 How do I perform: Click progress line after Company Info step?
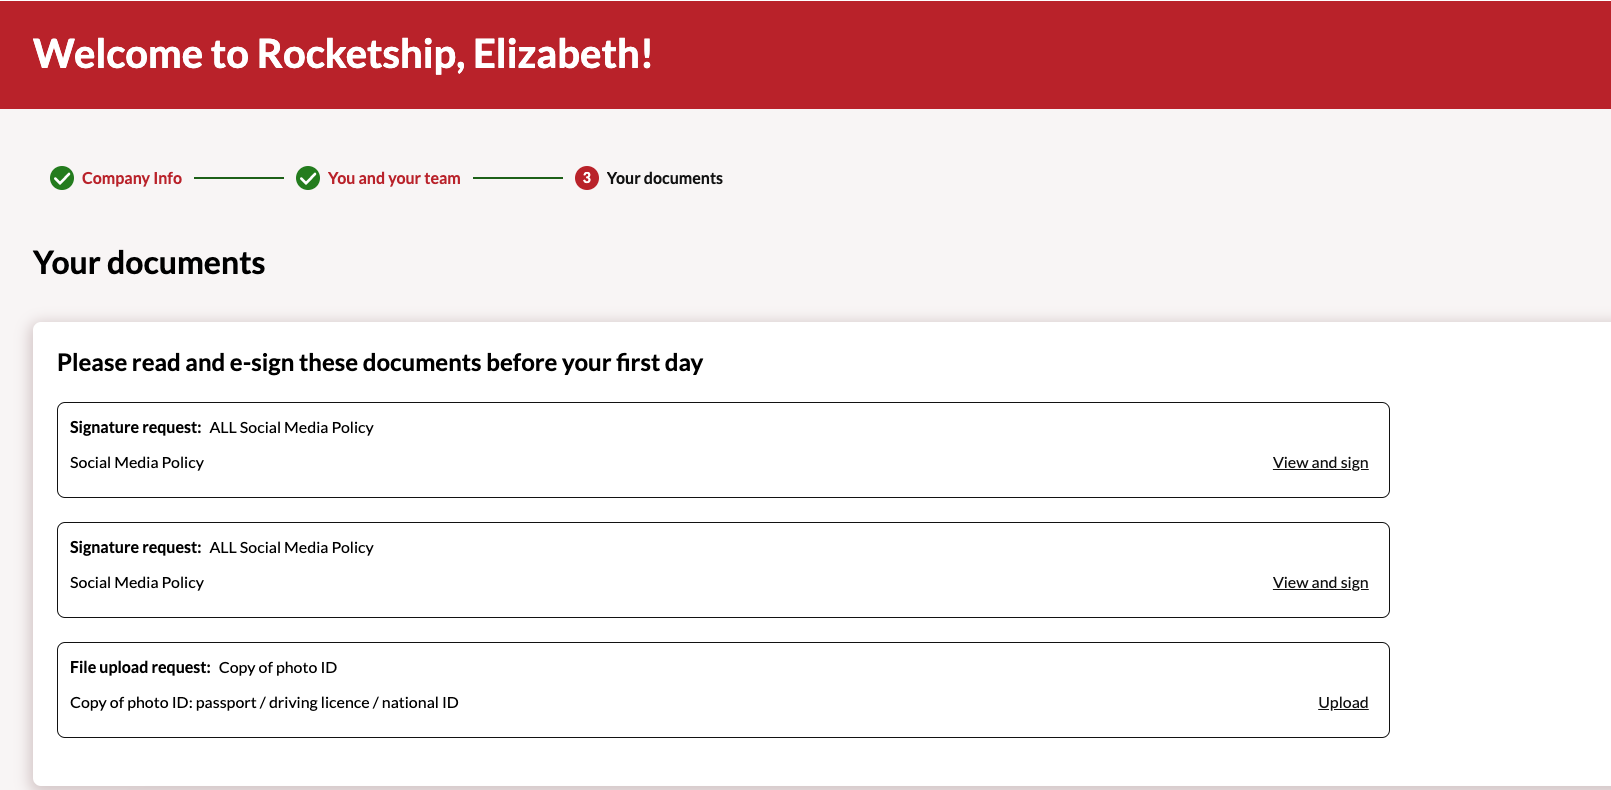pos(239,178)
